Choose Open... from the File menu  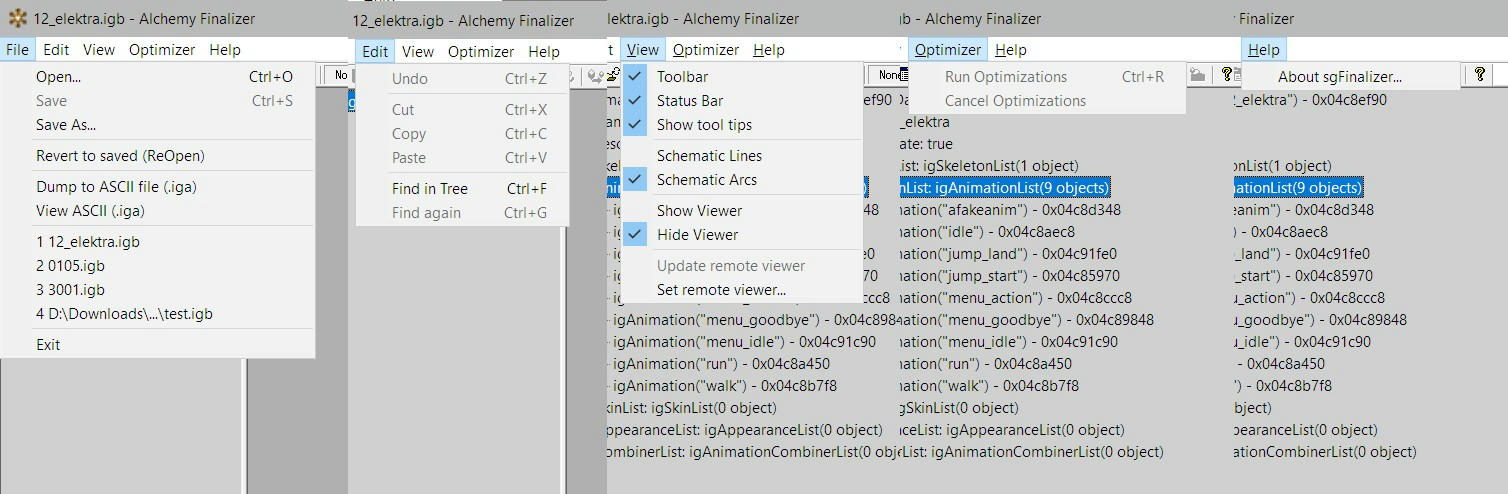click(158, 77)
